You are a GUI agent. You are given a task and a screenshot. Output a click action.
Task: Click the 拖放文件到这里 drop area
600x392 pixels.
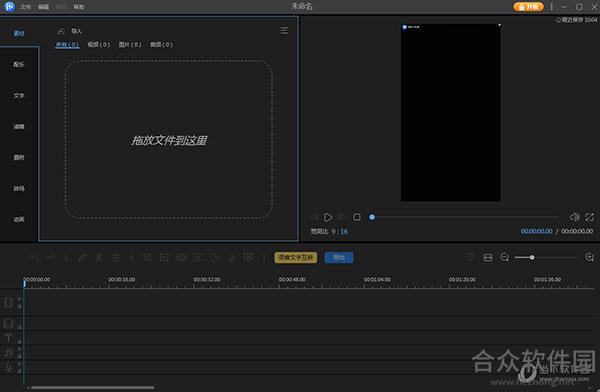coord(169,140)
